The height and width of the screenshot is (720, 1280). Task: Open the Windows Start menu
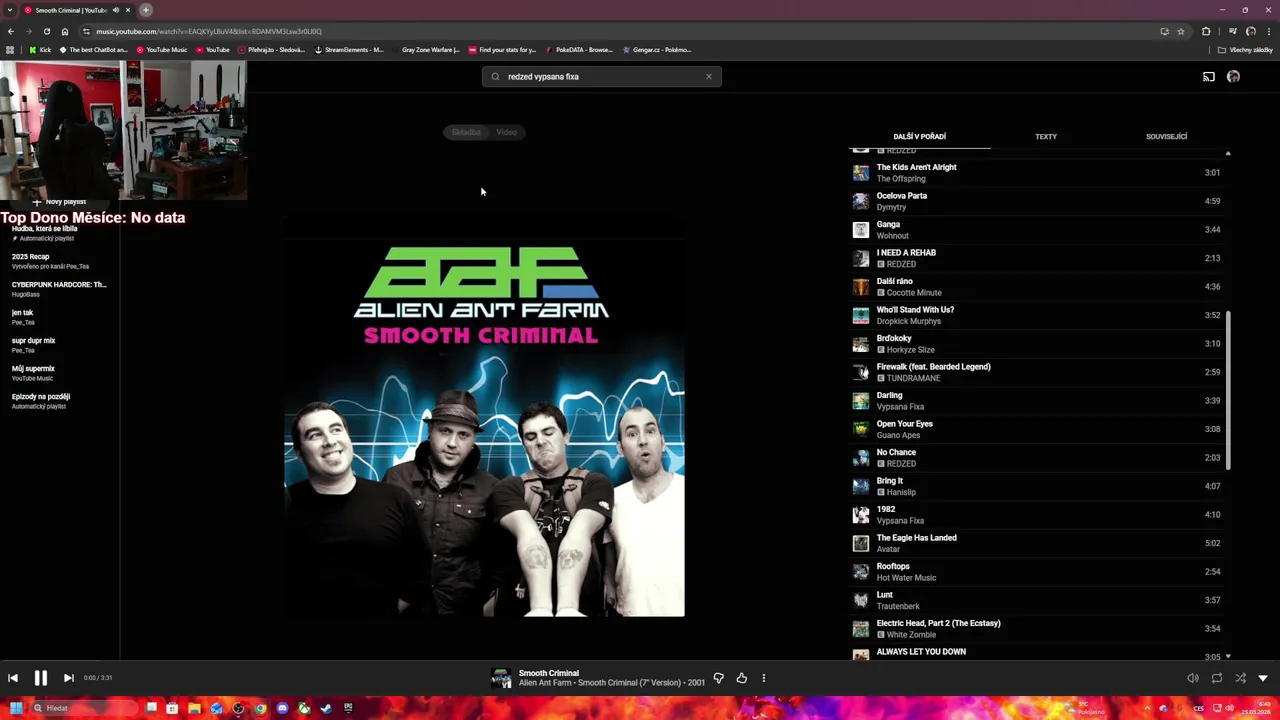(x=16, y=708)
